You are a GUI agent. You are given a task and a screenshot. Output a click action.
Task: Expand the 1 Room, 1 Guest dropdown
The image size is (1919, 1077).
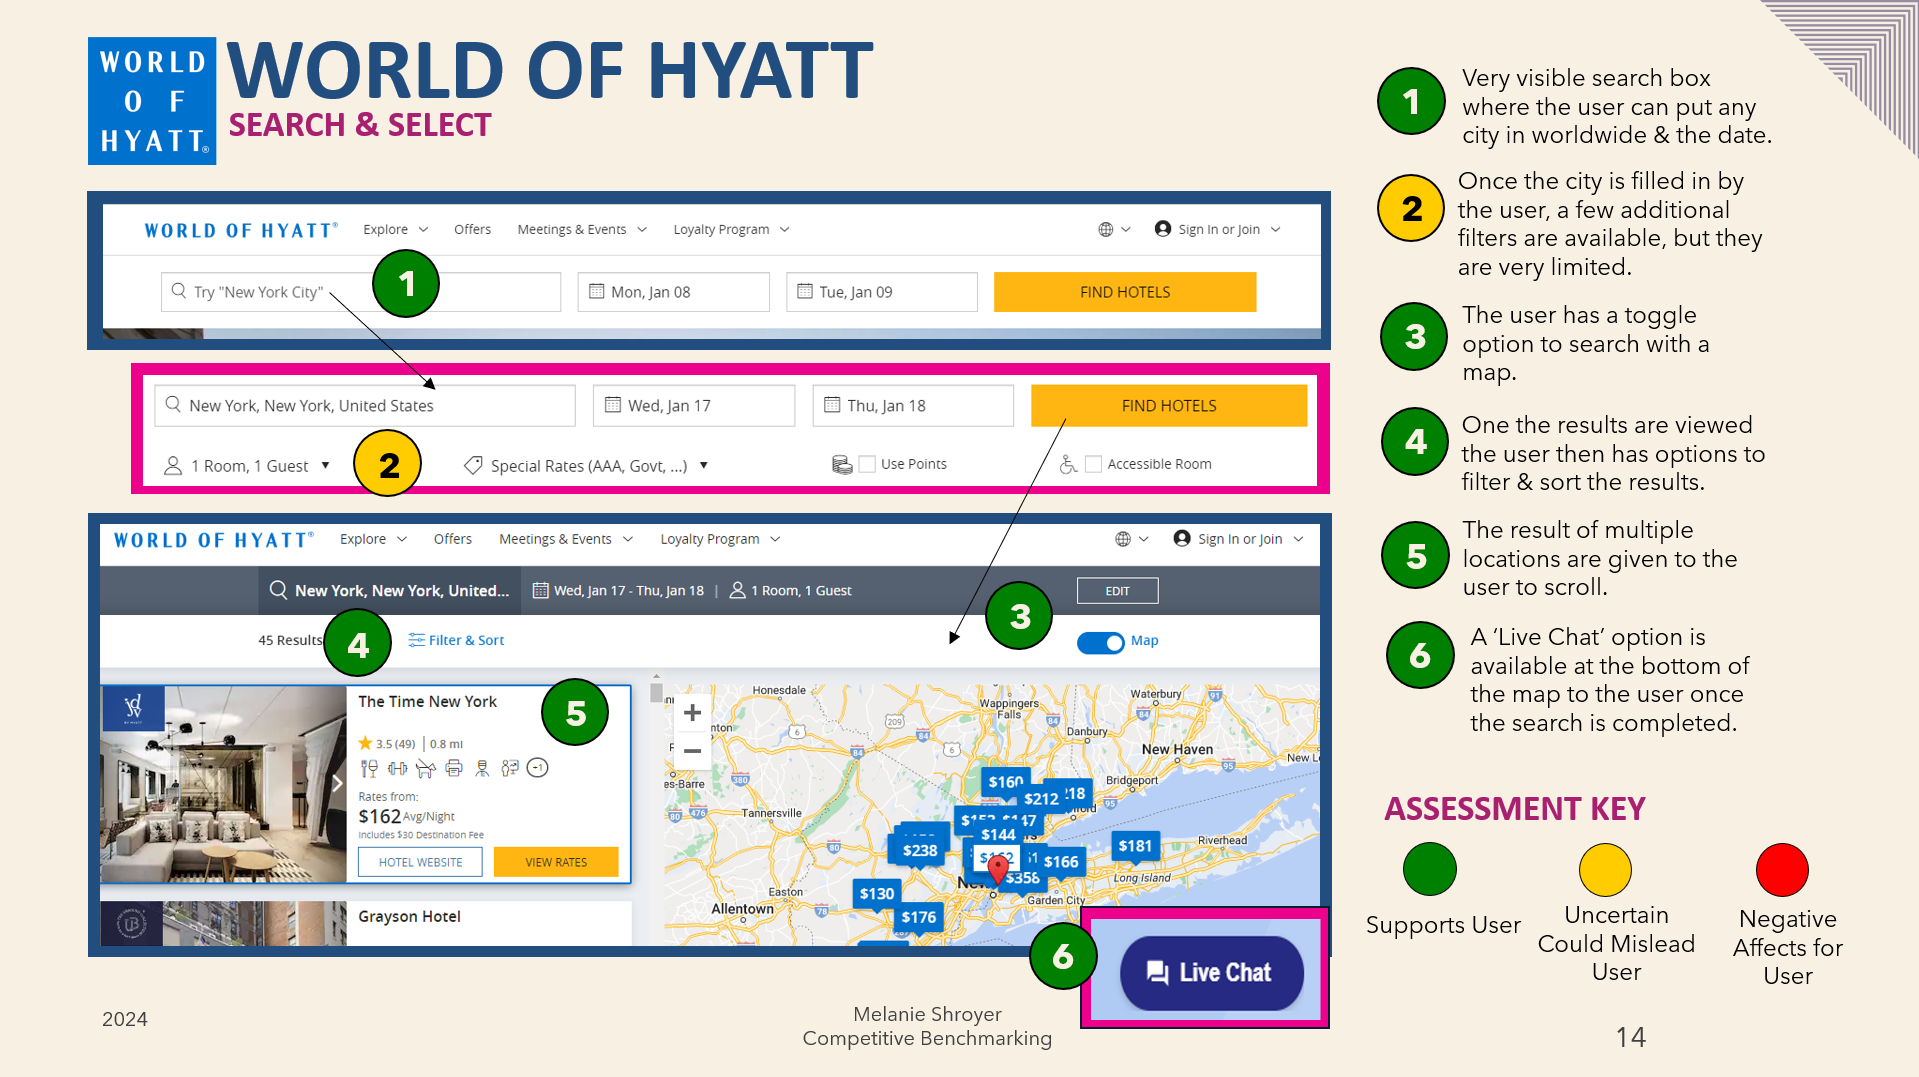pos(247,466)
